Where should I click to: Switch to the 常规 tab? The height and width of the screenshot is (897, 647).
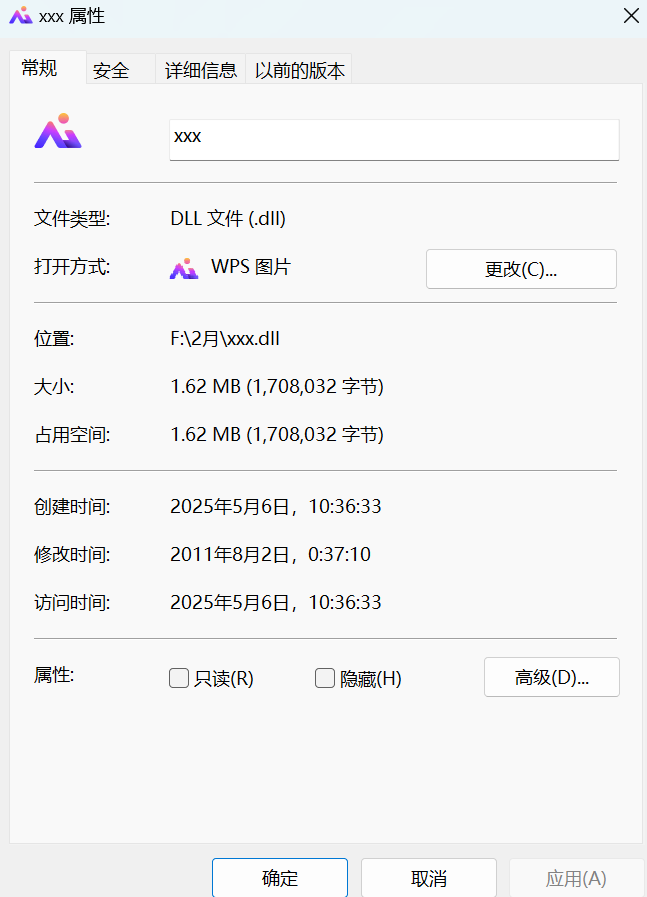tap(48, 68)
